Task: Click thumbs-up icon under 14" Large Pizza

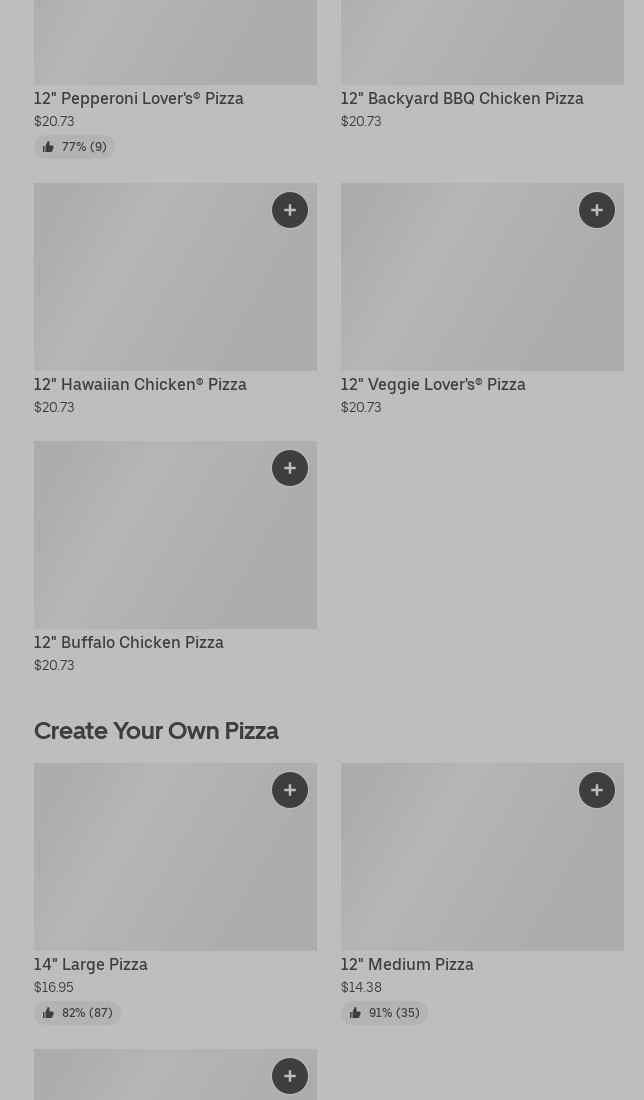Action: coord(48,1013)
